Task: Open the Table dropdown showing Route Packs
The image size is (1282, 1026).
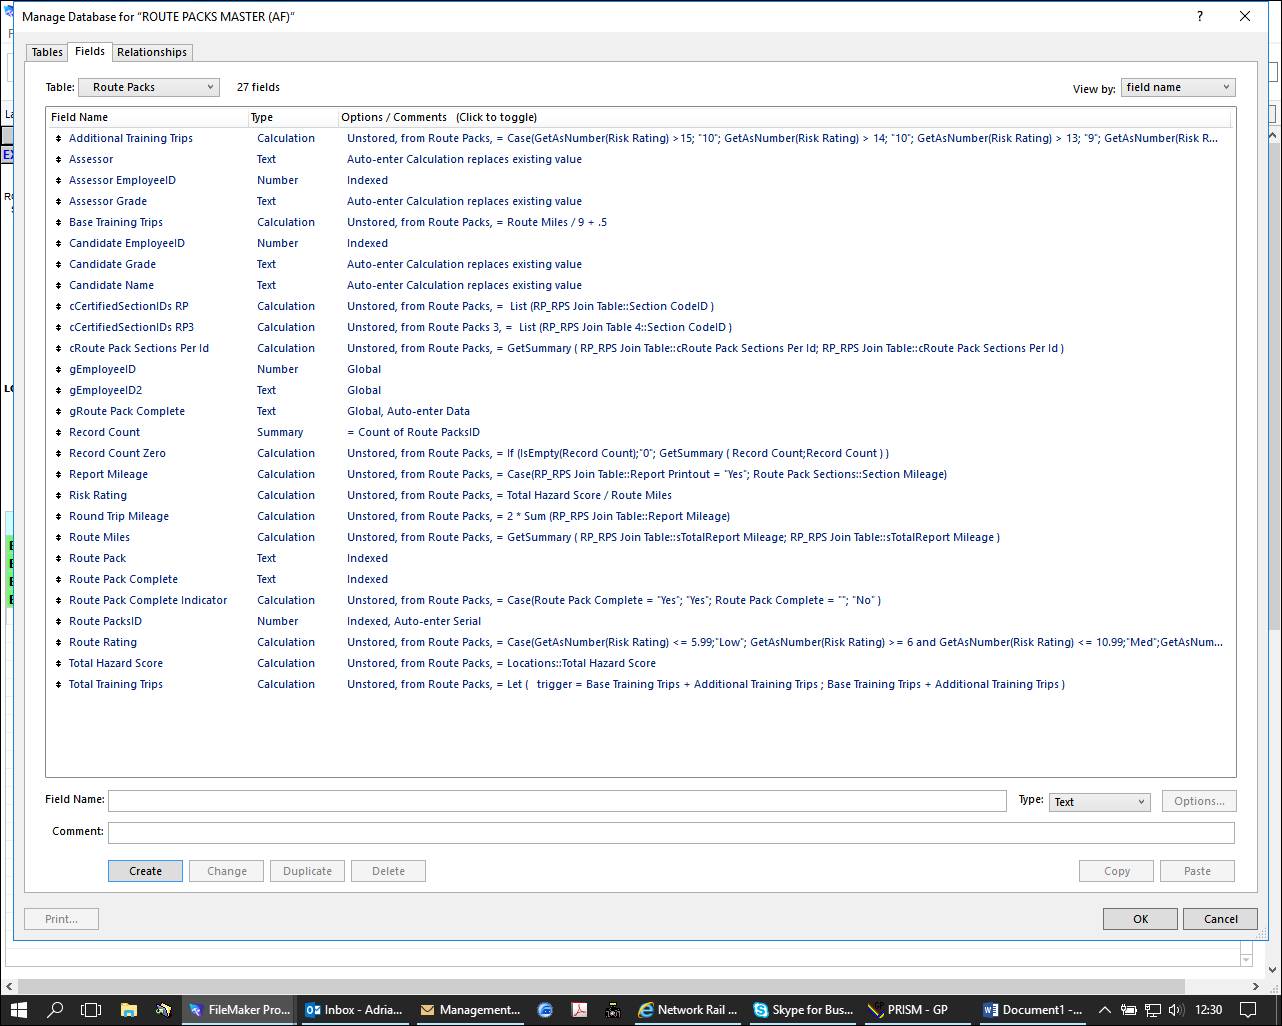Action: point(148,87)
